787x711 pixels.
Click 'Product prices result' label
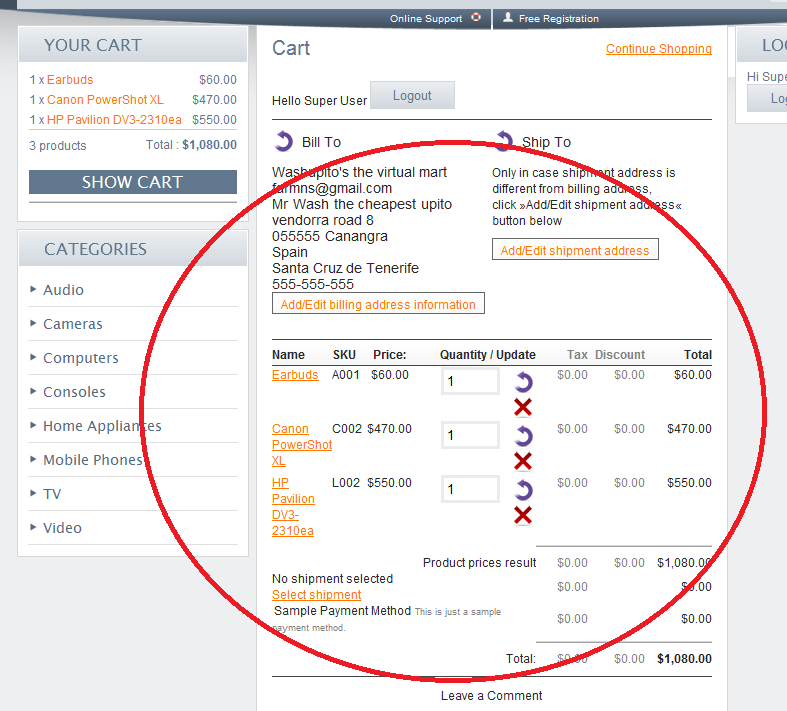pos(479,562)
